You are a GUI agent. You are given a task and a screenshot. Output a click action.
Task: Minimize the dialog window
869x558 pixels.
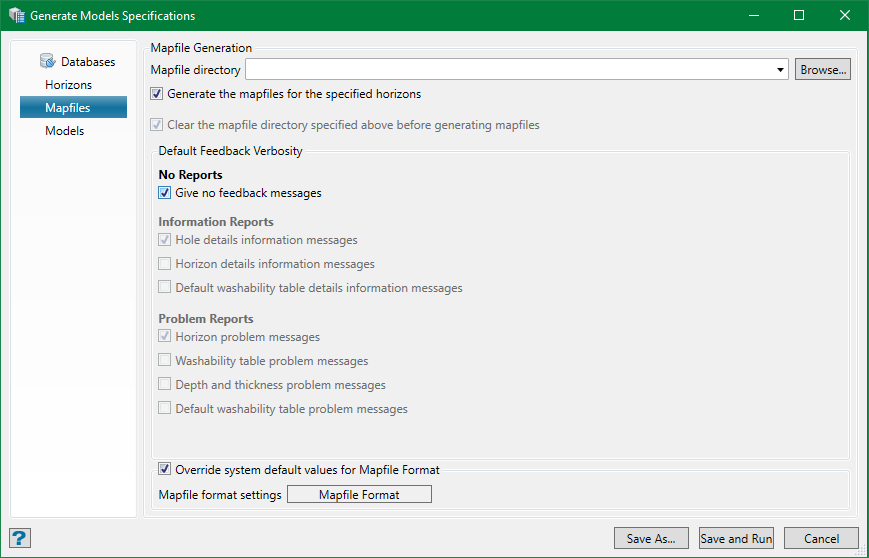753,15
